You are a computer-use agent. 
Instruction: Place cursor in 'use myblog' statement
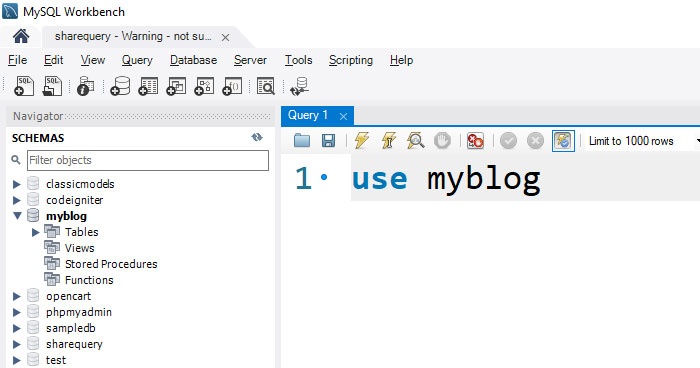tap(446, 179)
